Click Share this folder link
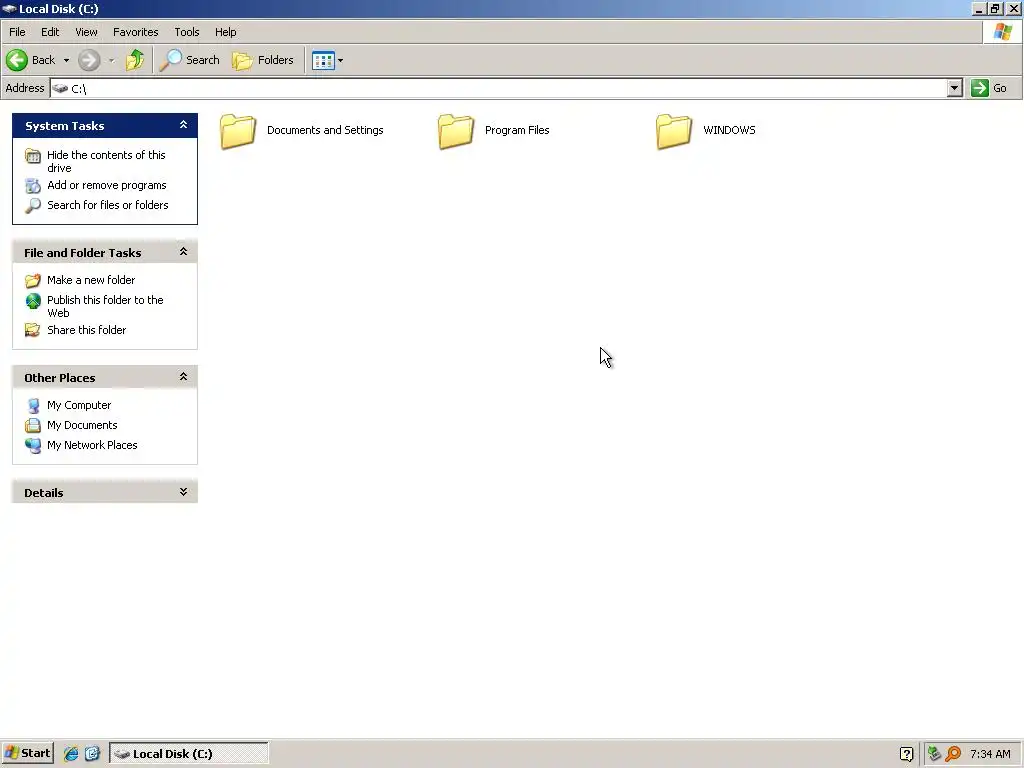 [x=86, y=330]
